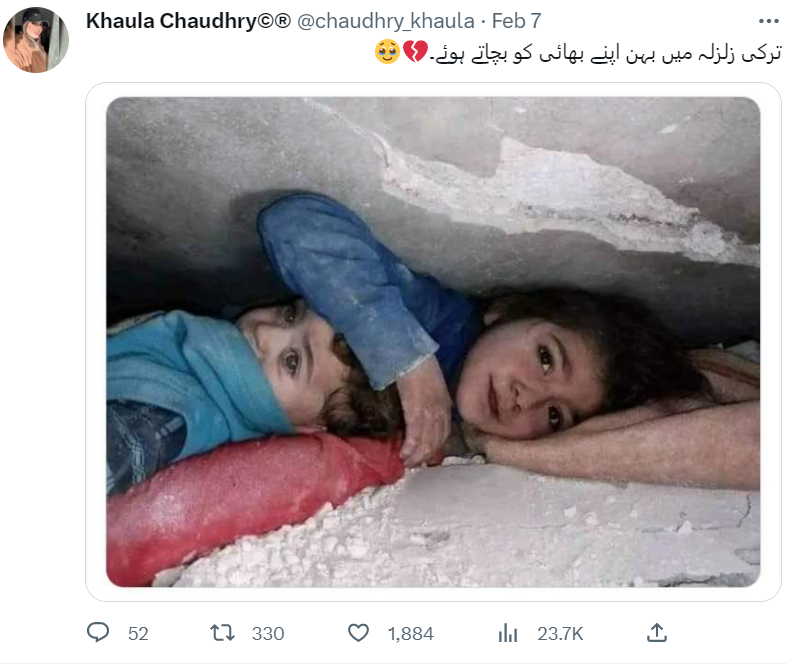787x672 pixels.
Task: Open the tweet's more options menu
Action: point(767,21)
